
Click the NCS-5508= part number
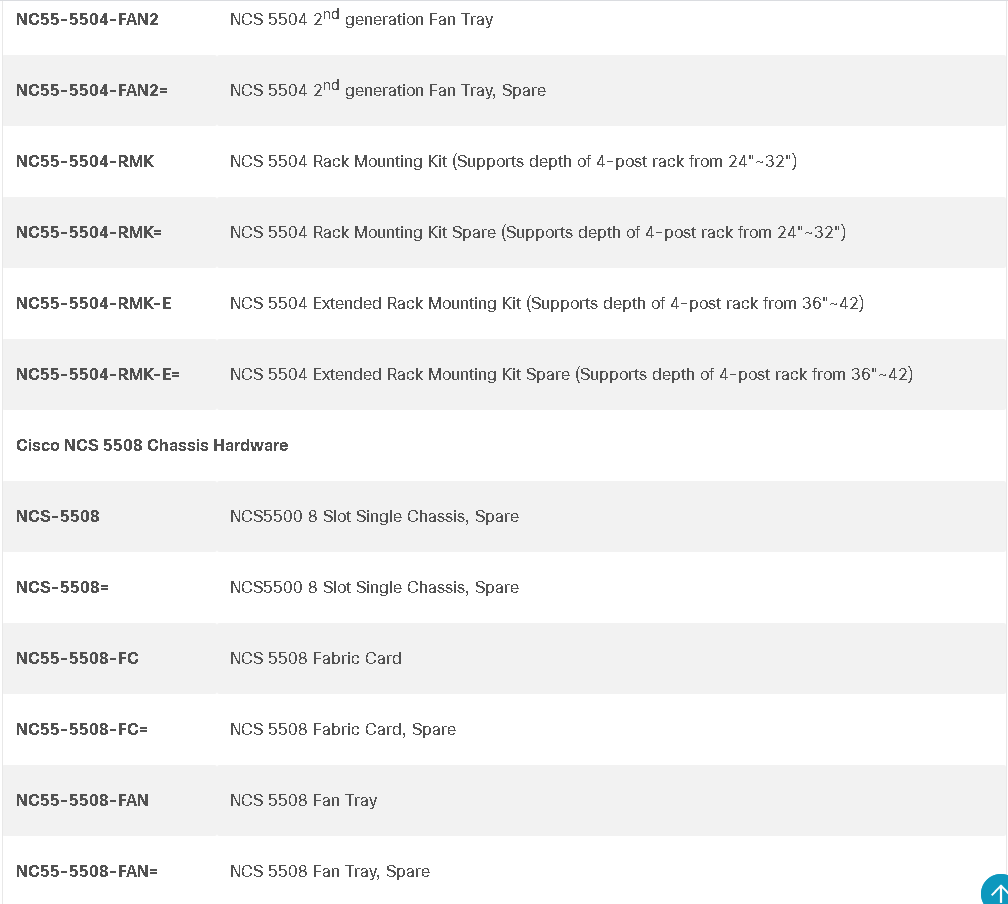point(62,588)
